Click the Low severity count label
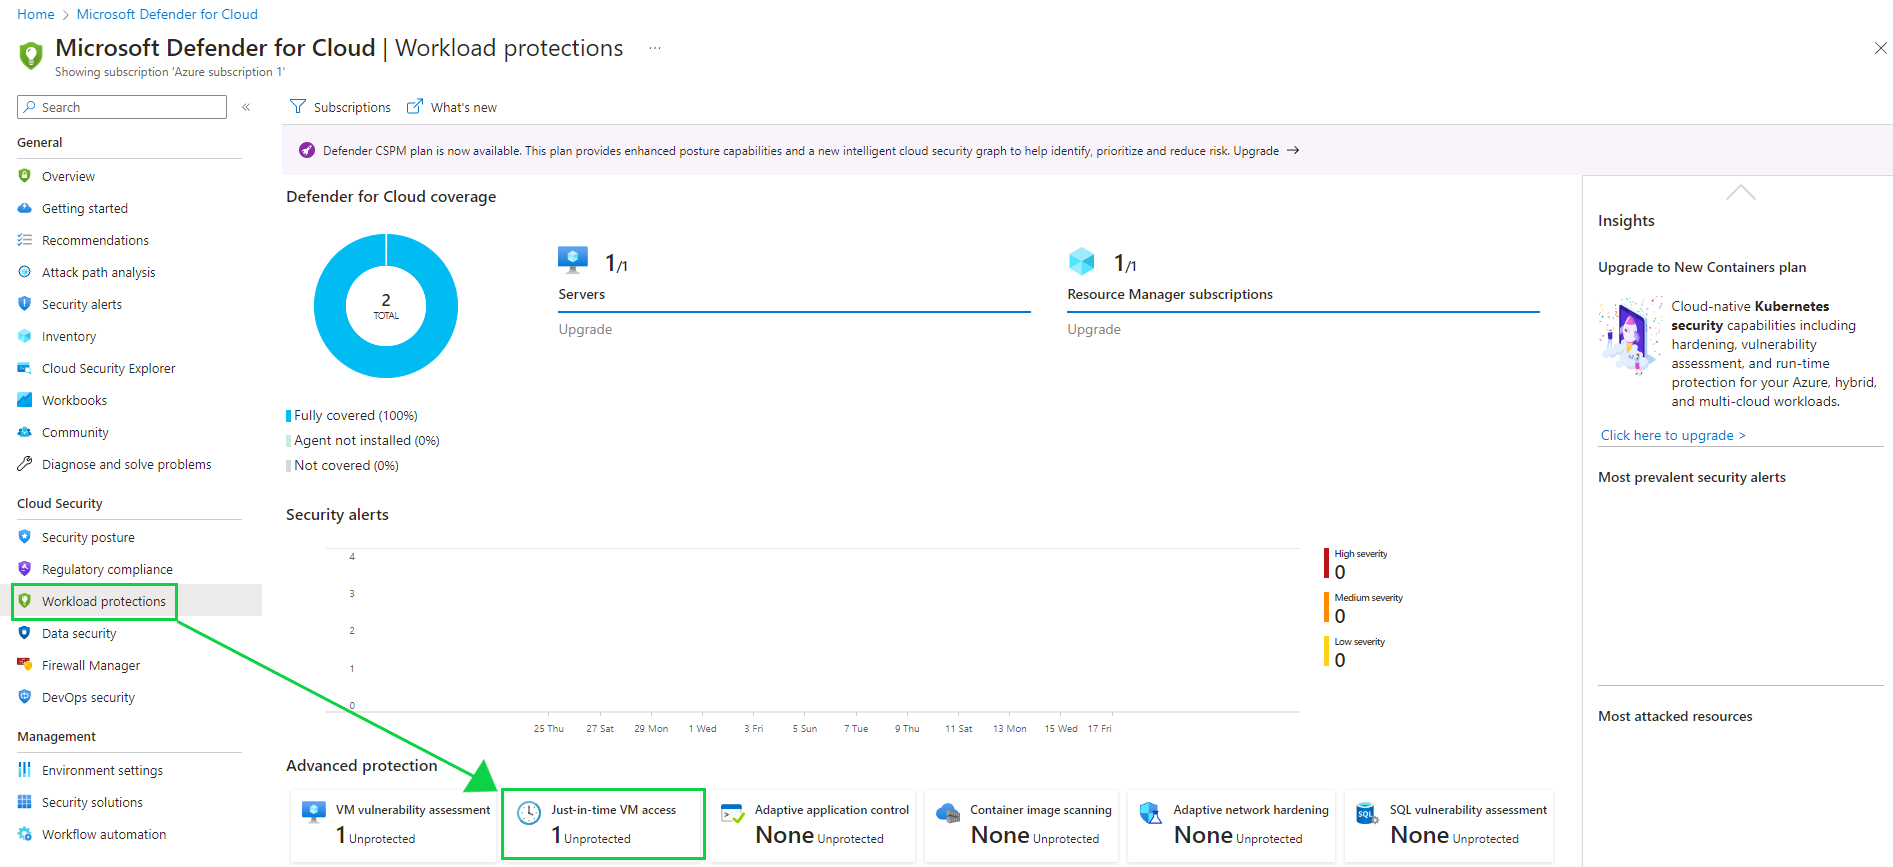The height and width of the screenshot is (867, 1893). 1340,660
